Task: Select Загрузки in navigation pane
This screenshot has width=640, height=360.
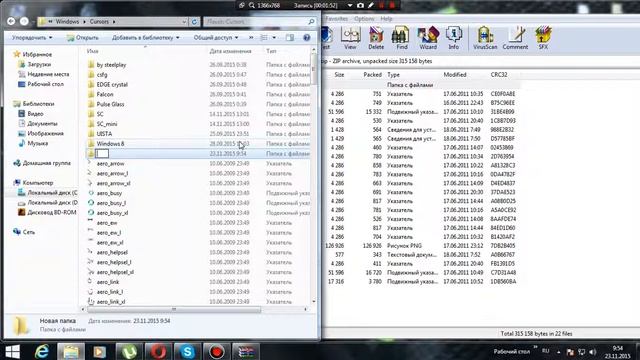Action: [39, 64]
